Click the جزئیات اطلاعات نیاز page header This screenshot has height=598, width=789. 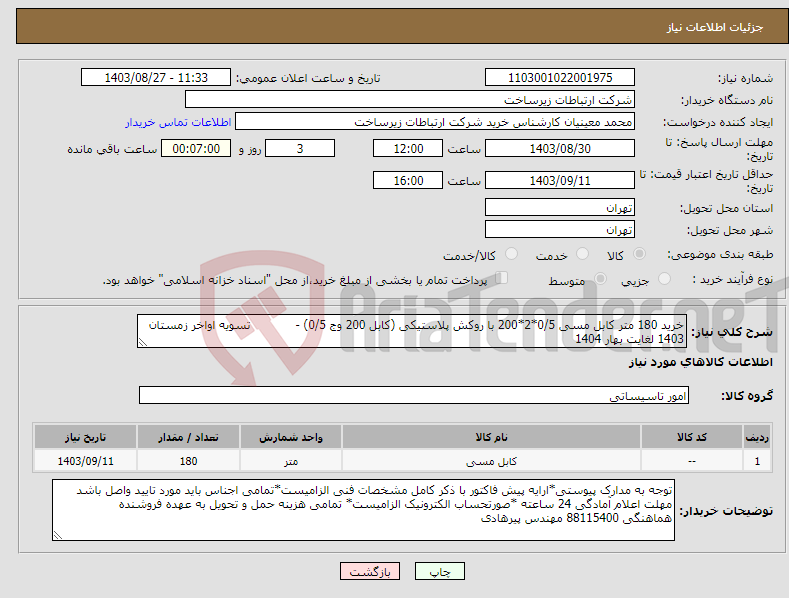tap(715, 27)
